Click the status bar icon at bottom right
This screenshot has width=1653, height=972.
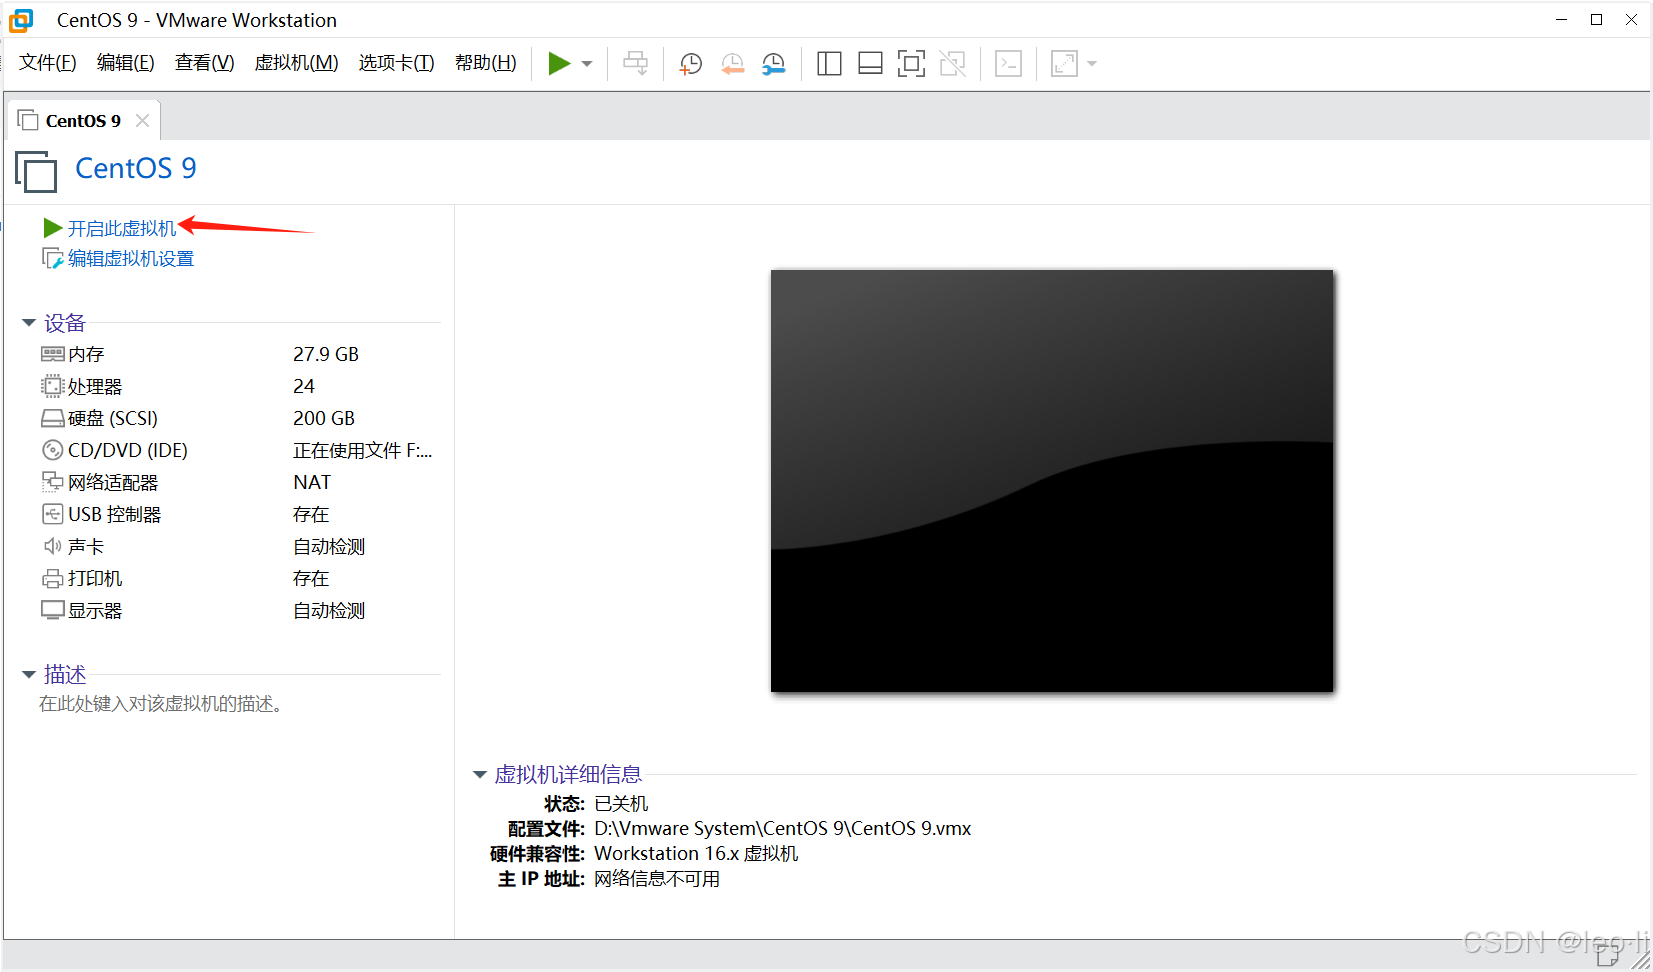(1608, 955)
